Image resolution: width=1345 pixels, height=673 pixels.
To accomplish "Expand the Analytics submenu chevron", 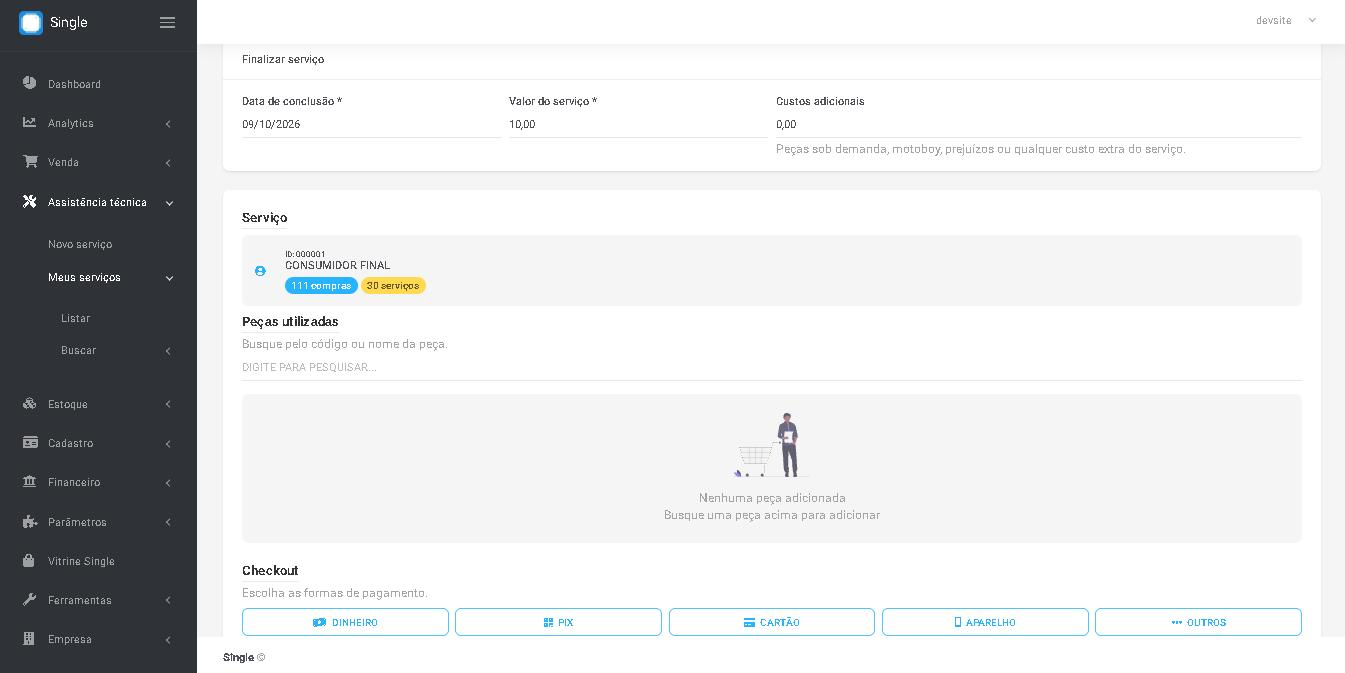I will coord(168,124).
